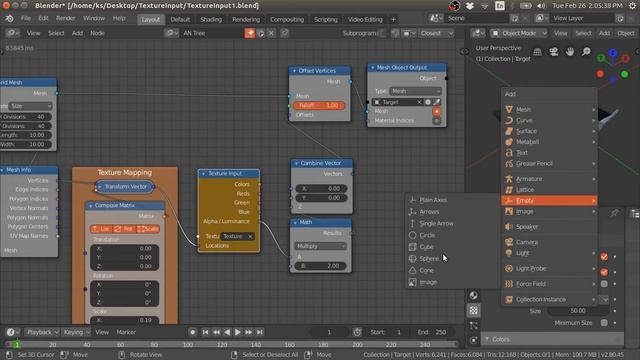This screenshot has width=640, height=360.
Task: Click the End 250 frame field
Action: (432, 332)
